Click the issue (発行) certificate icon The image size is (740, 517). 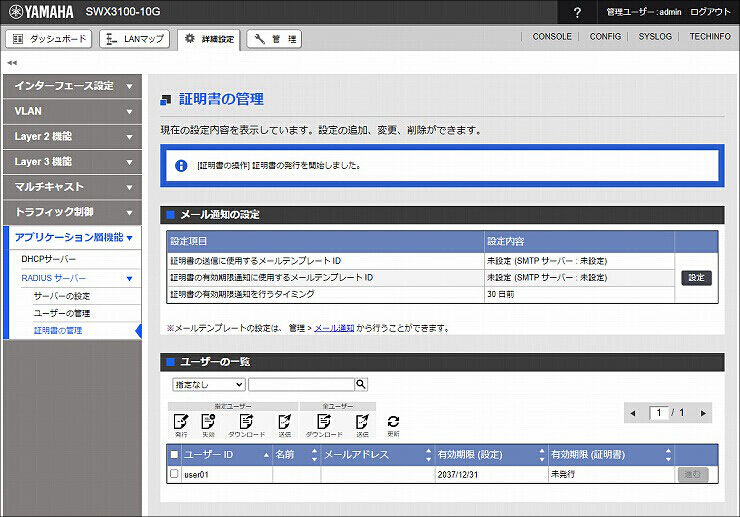click(181, 425)
